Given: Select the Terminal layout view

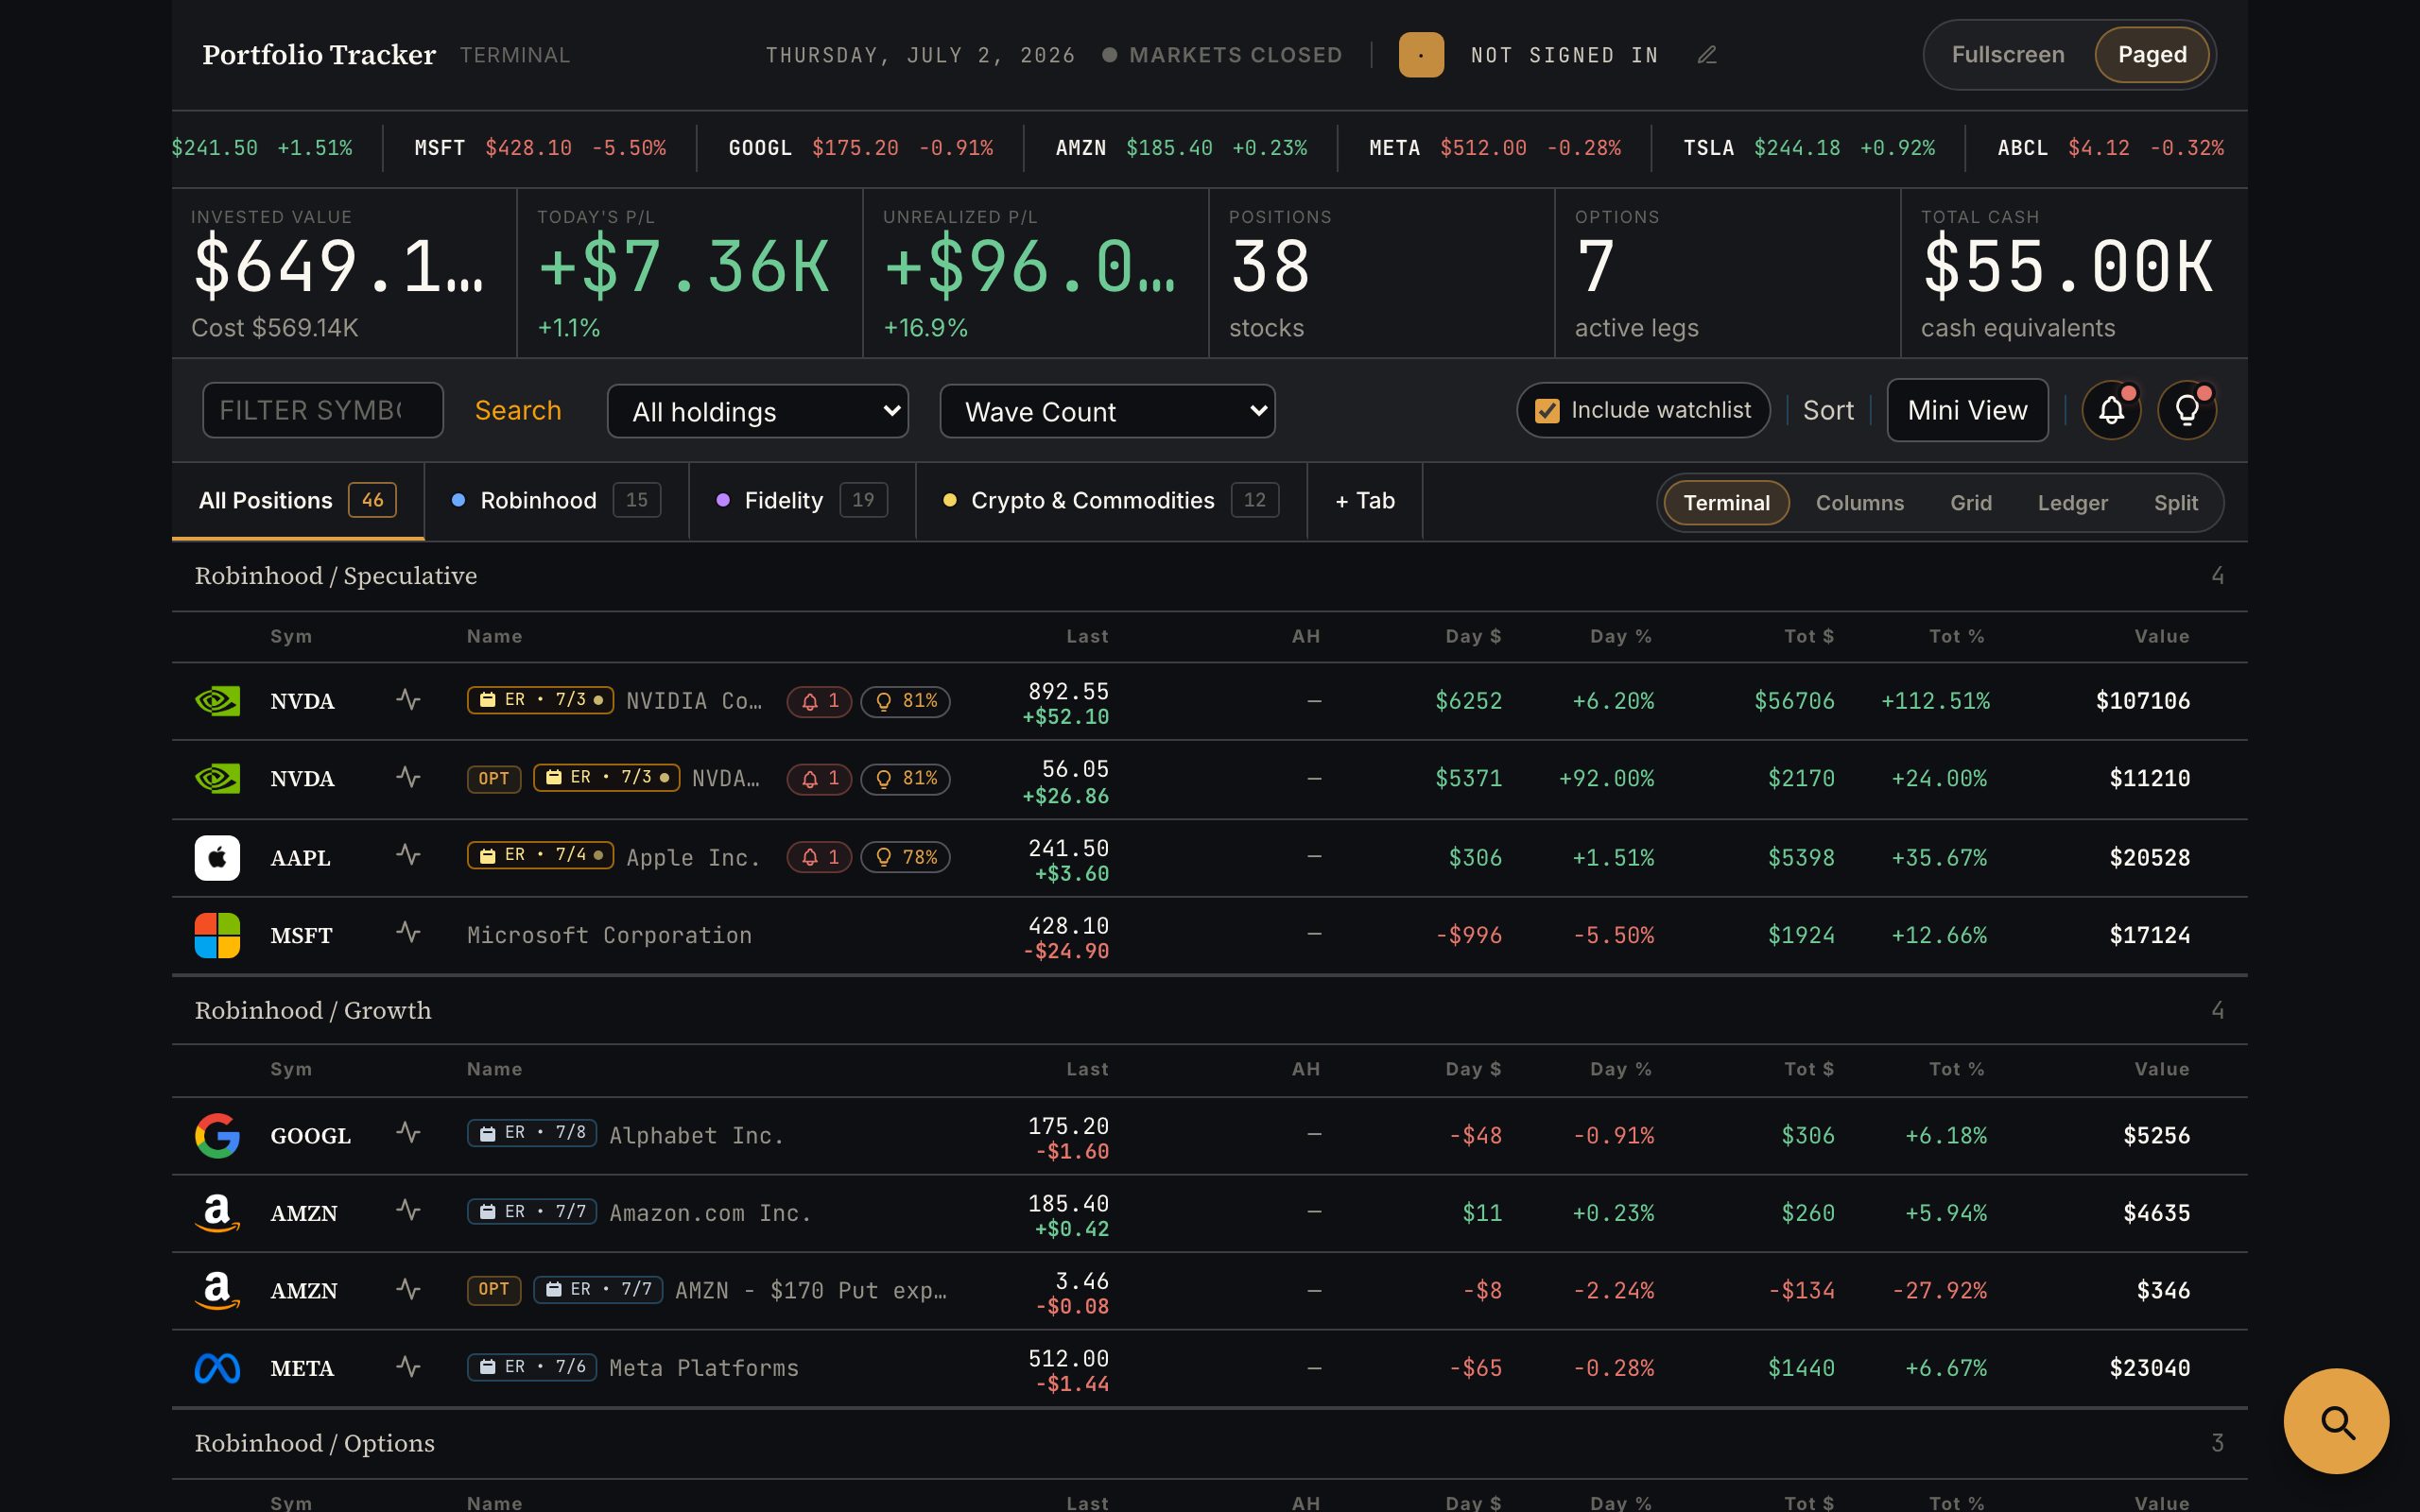Looking at the screenshot, I should click(x=1726, y=503).
